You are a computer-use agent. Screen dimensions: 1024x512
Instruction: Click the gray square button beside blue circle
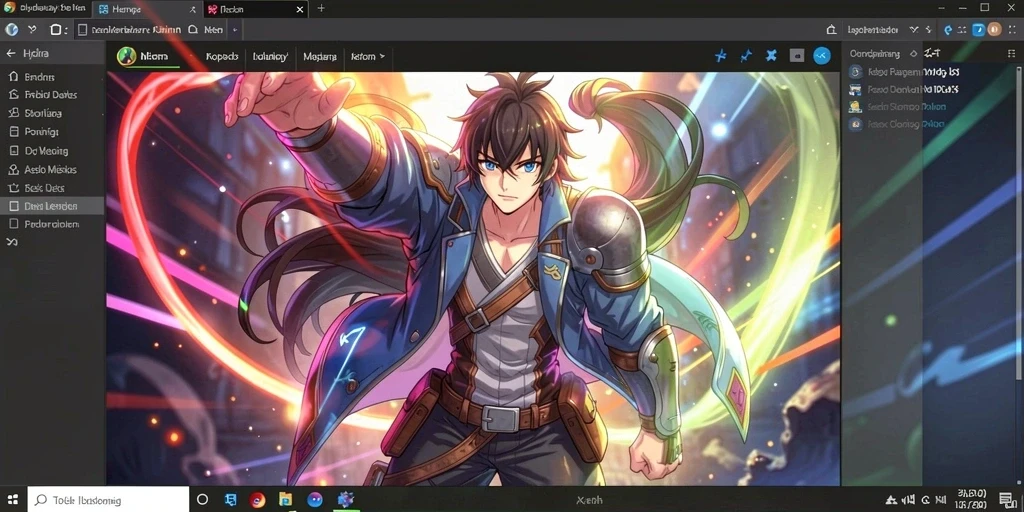tap(797, 56)
